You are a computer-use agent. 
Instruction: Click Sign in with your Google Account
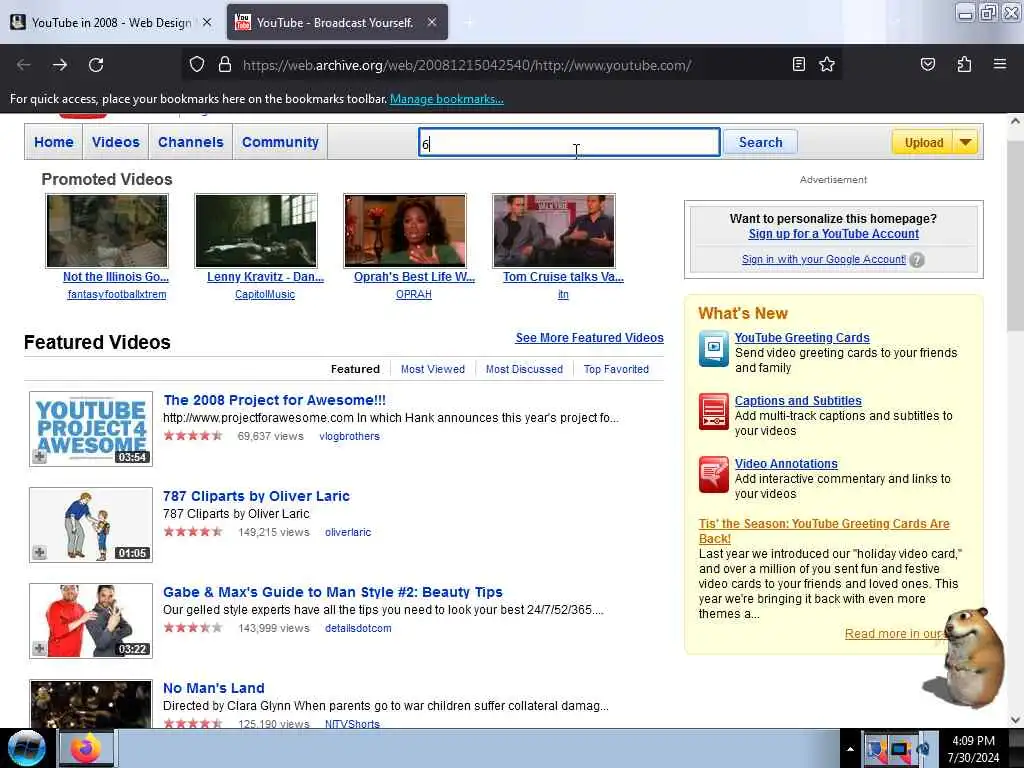824,259
